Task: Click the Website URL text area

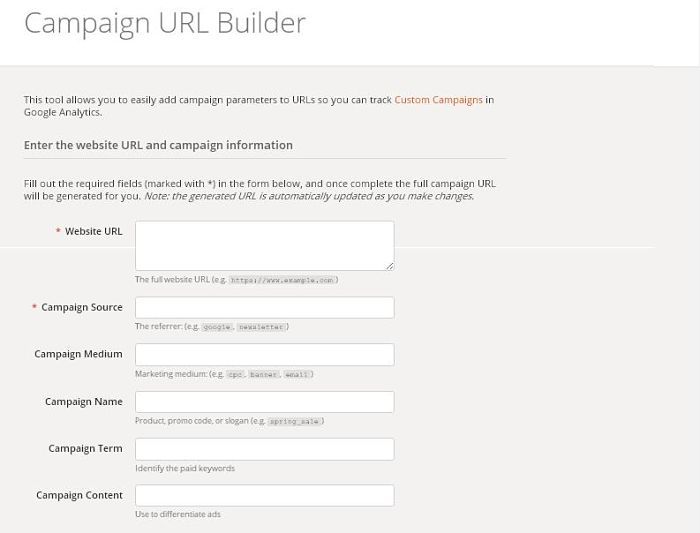Action: pos(265,246)
